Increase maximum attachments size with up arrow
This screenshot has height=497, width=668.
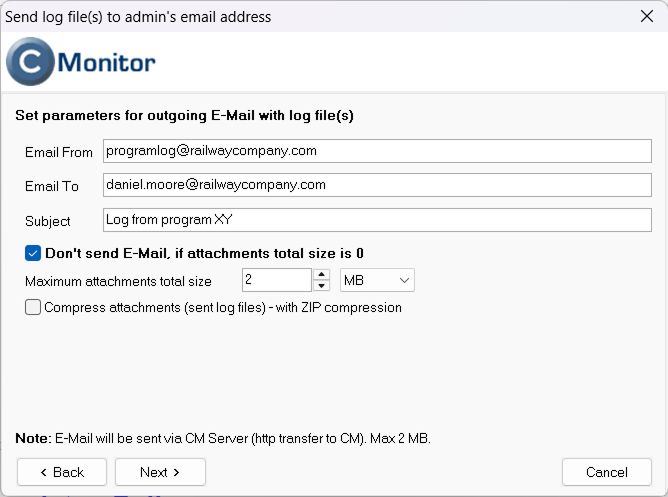(x=322, y=274)
